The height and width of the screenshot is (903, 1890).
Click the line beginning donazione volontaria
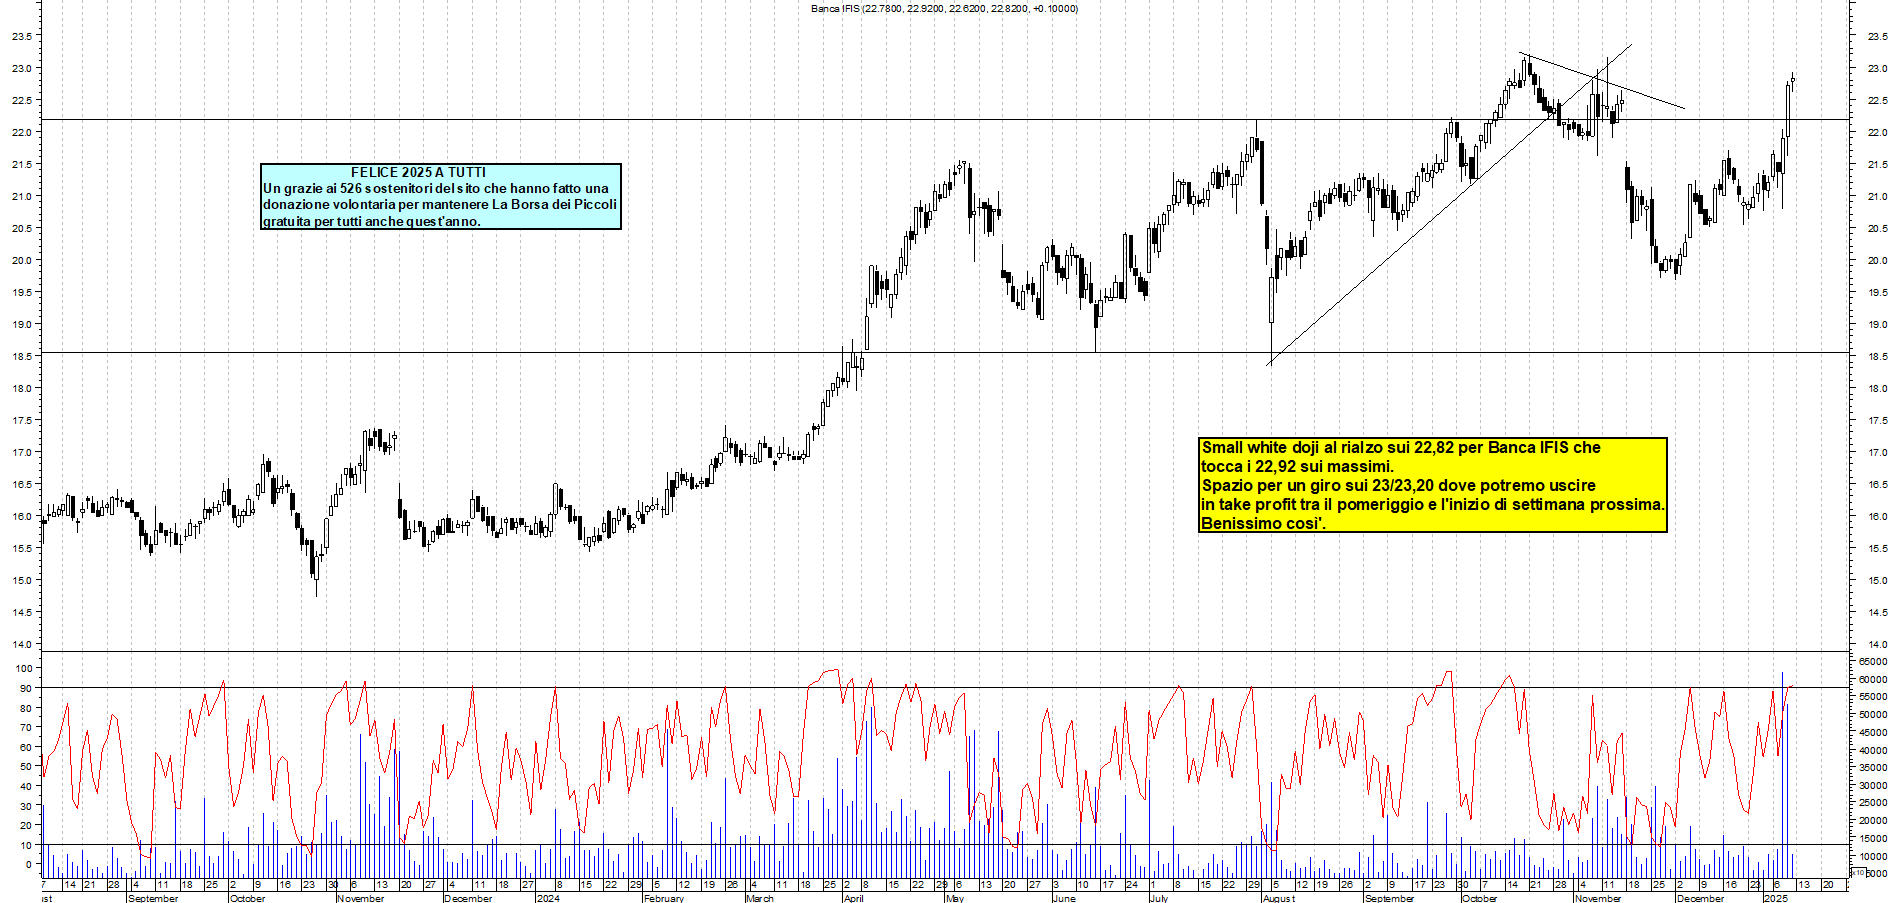point(440,204)
